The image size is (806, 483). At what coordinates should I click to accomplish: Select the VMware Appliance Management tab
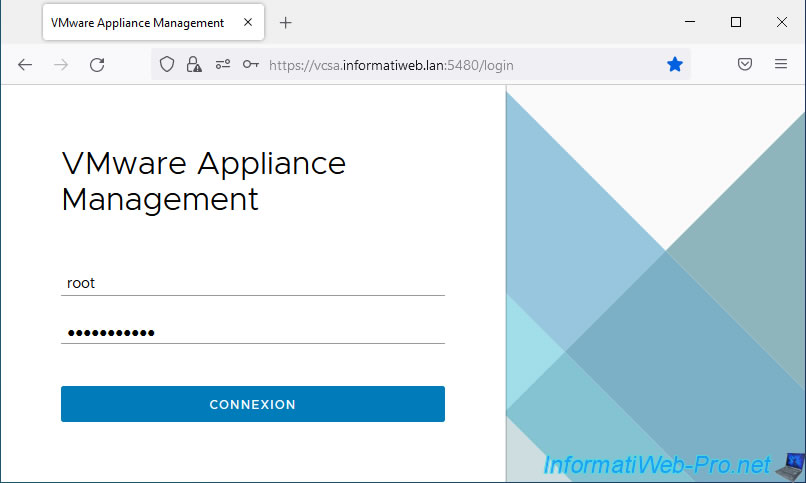[153, 22]
